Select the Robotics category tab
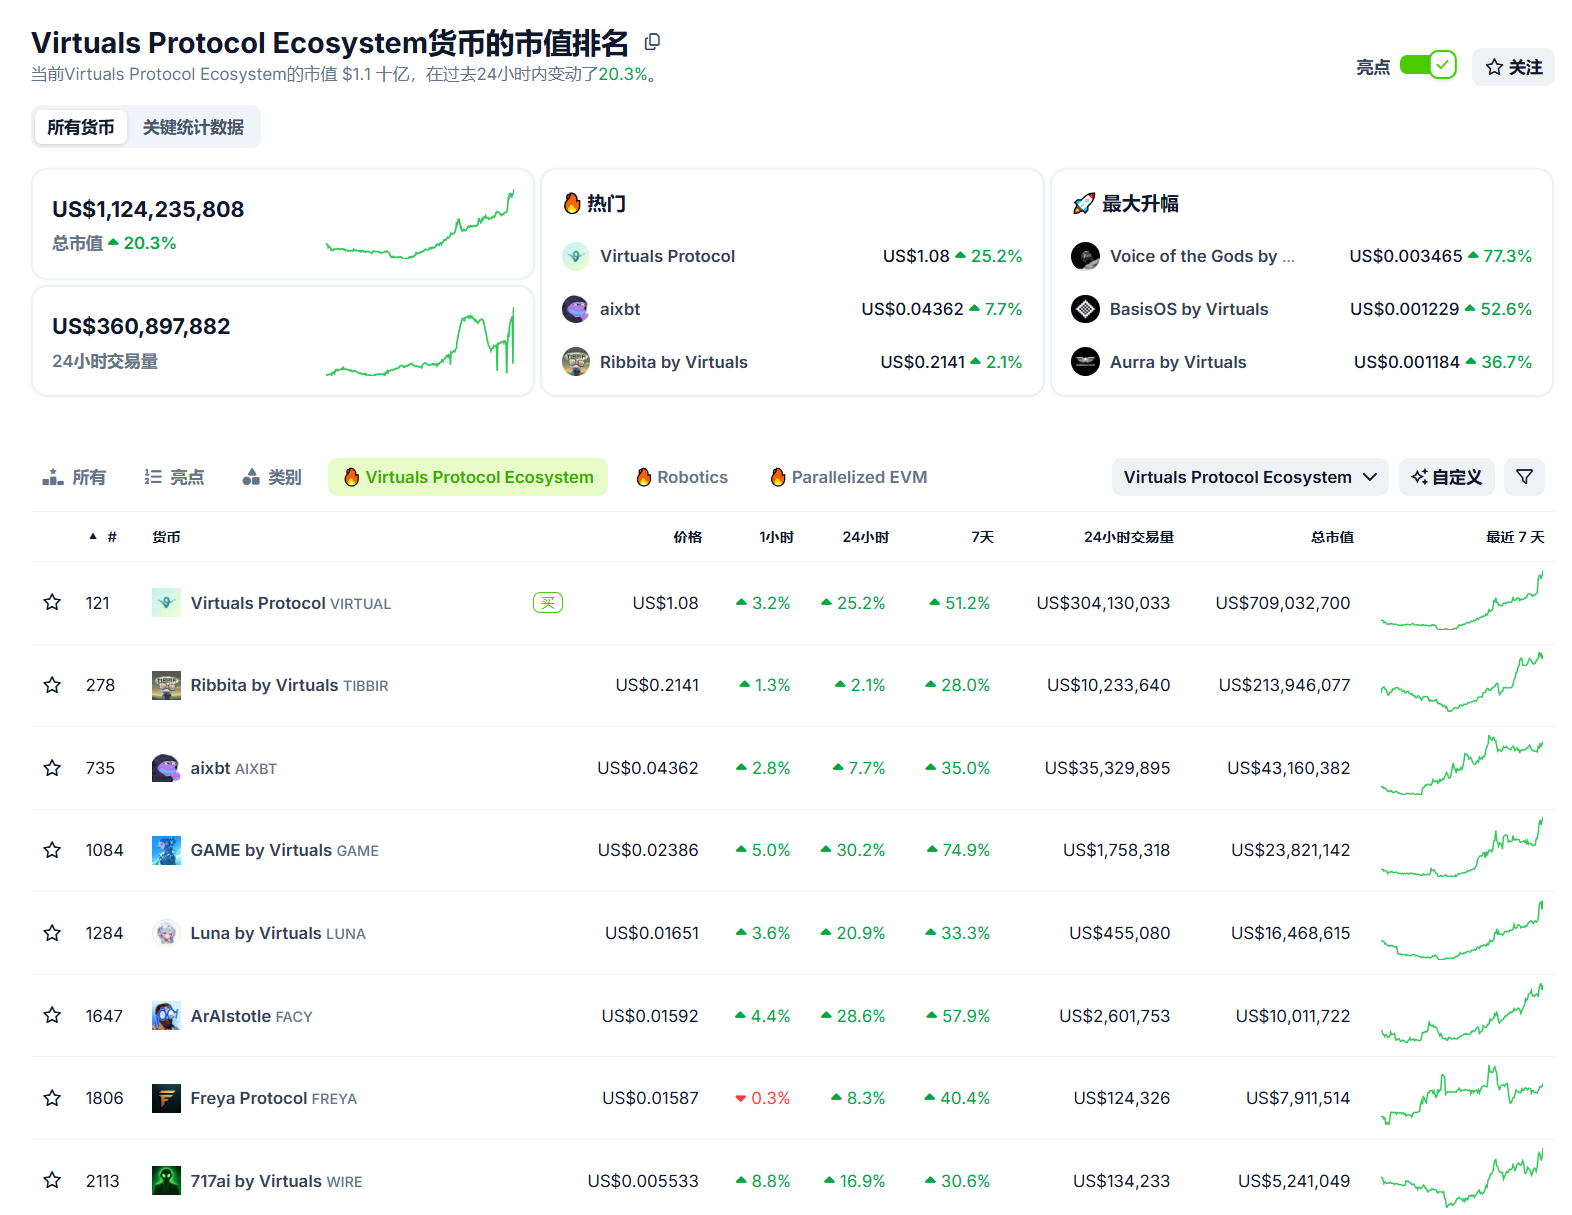Image resolution: width=1572 pixels, height=1215 pixels. coord(682,477)
